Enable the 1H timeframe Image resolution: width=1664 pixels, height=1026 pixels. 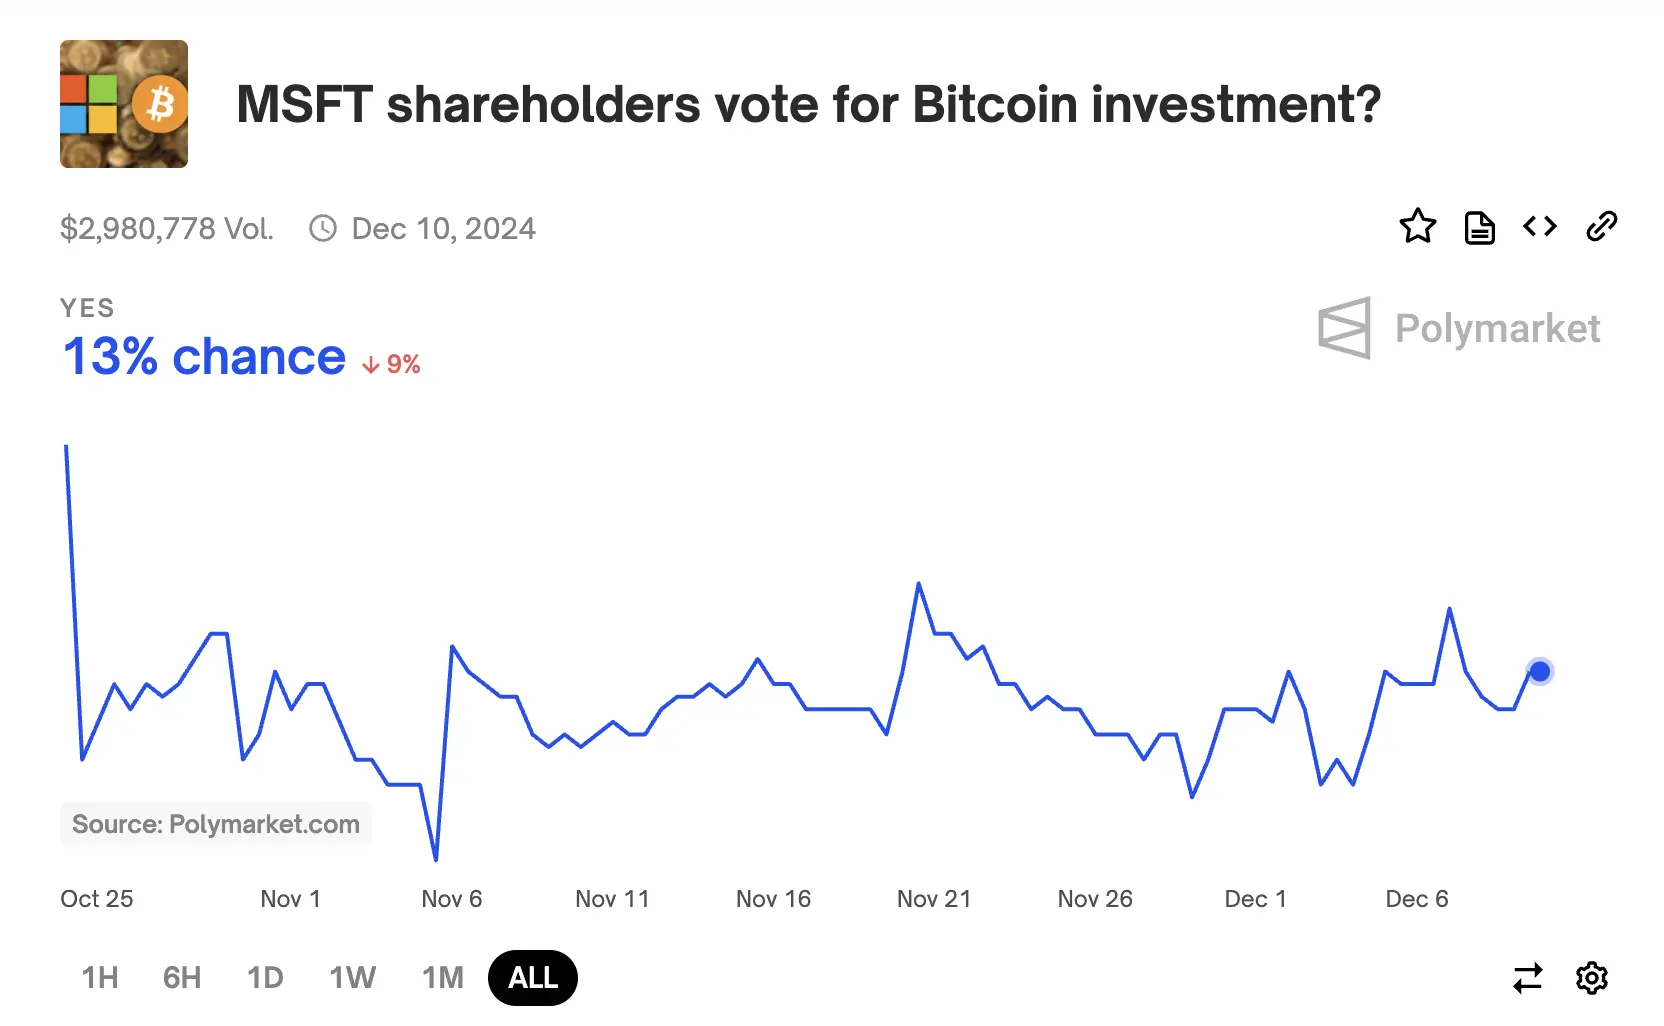(x=99, y=978)
